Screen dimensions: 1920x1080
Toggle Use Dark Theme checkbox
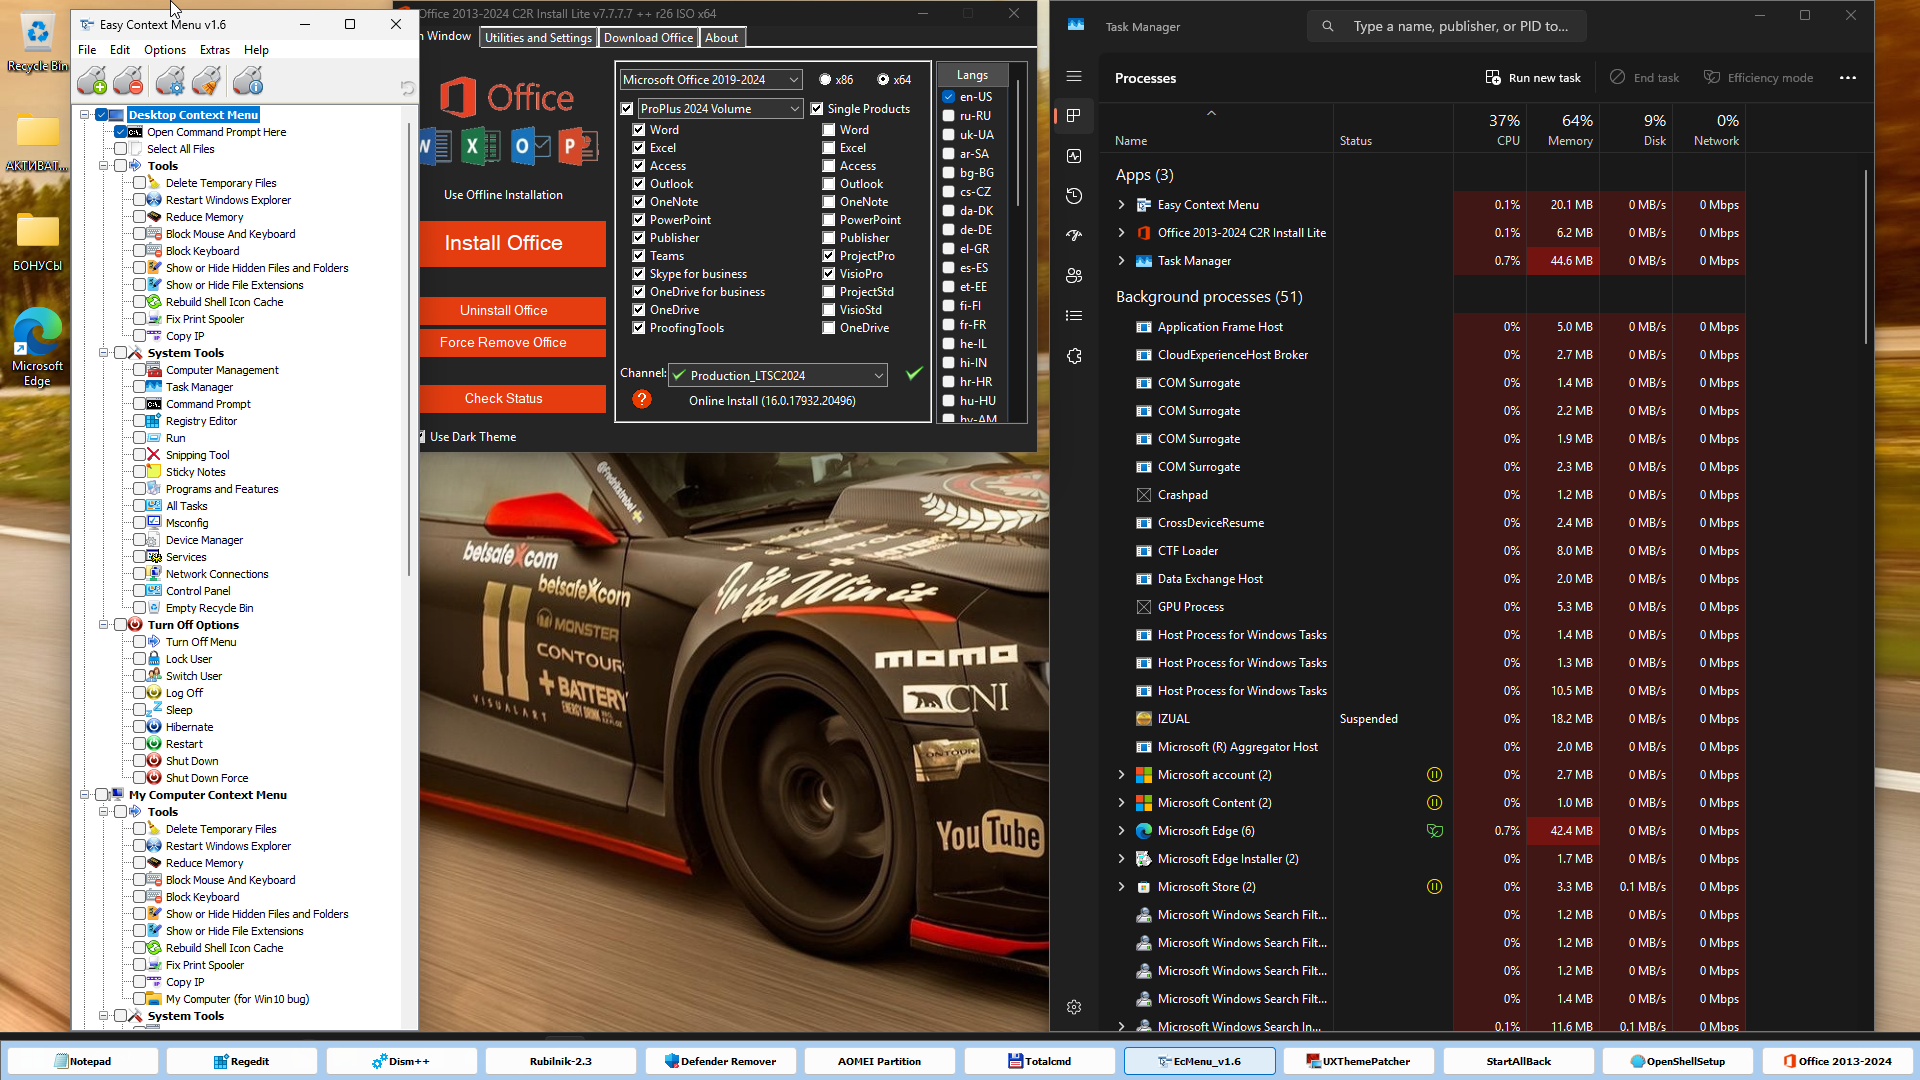point(423,437)
